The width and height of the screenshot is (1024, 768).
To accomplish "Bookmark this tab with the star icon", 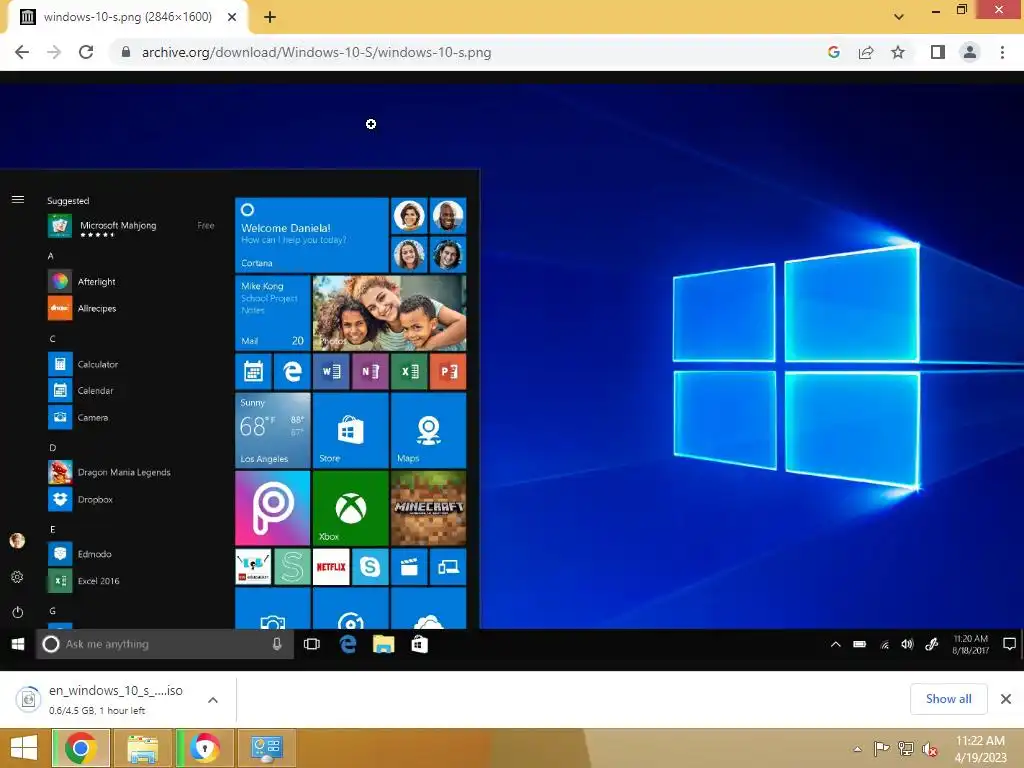I will tap(898, 52).
